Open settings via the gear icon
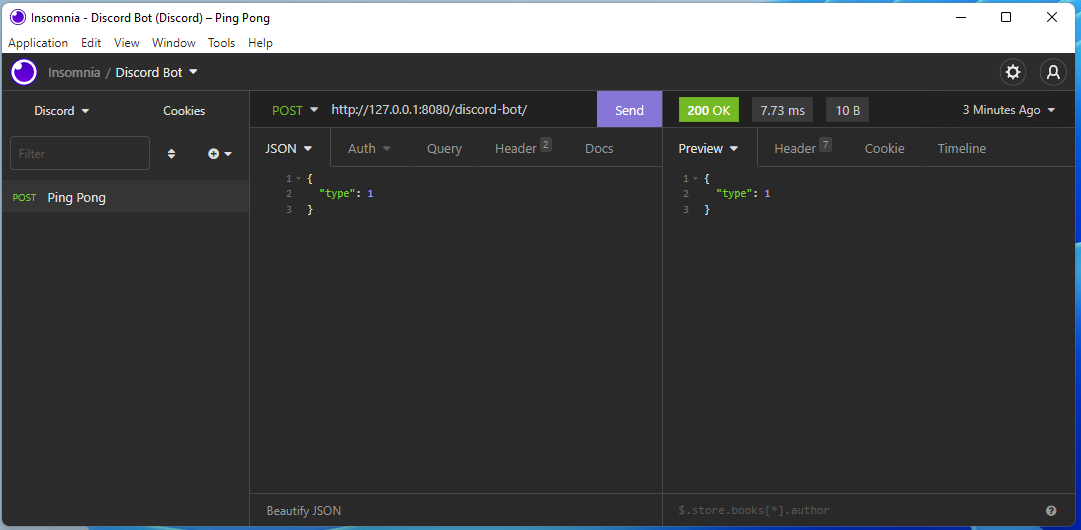 click(x=1013, y=72)
